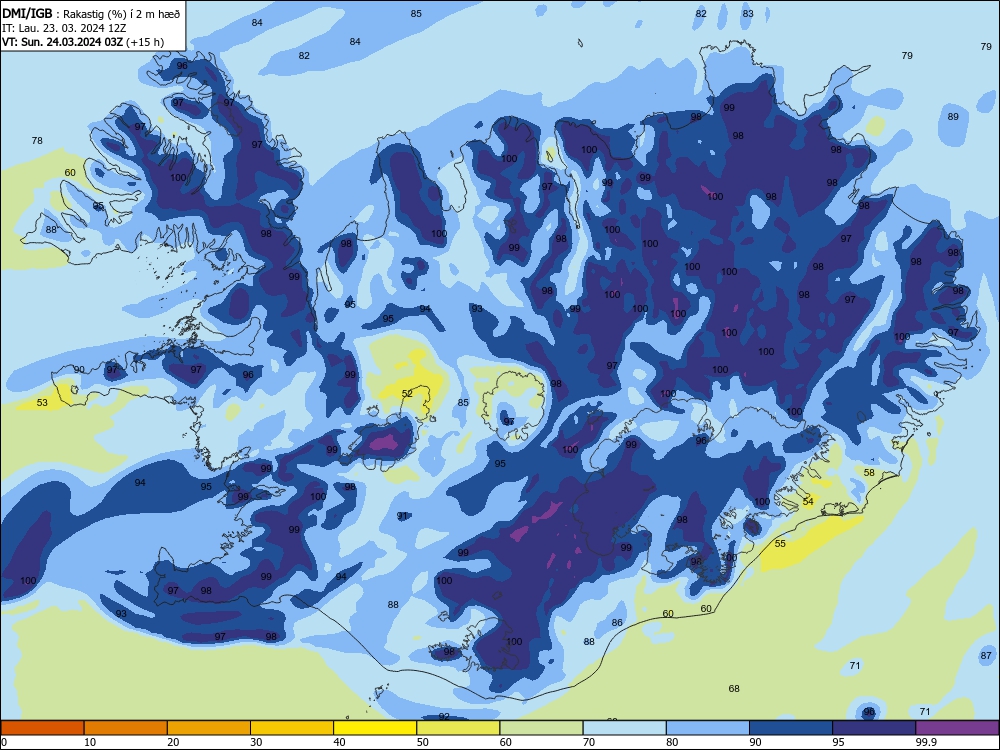Click the purple above-99.9 legend band

(957, 728)
